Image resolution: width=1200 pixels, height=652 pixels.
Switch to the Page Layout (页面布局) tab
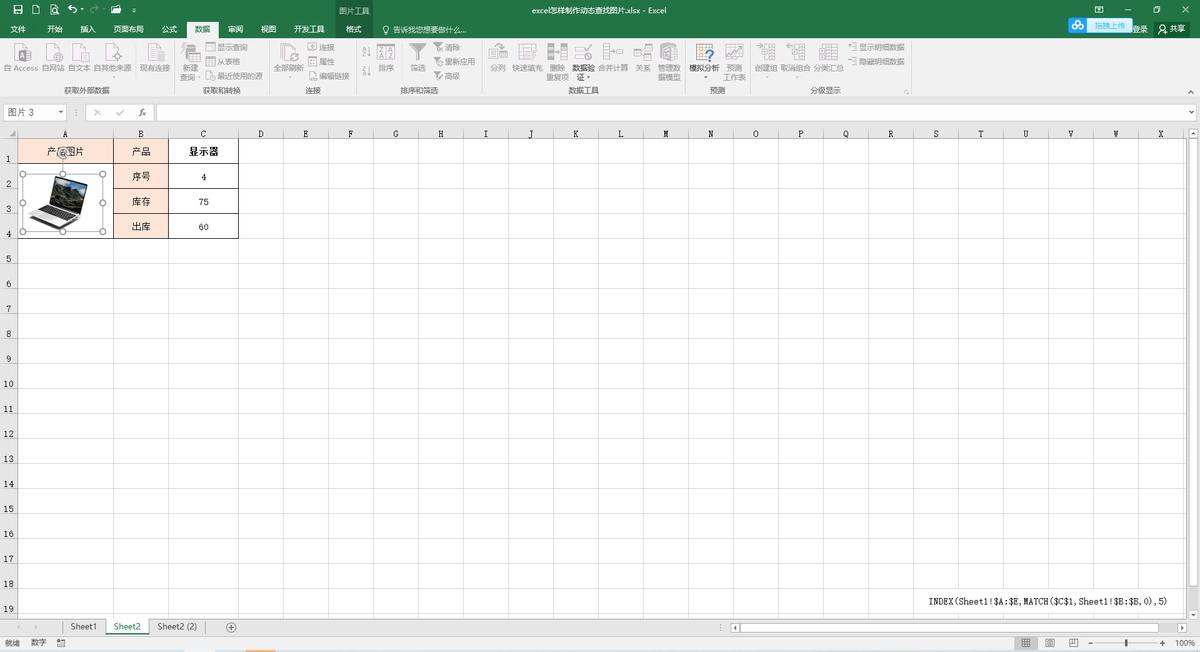pos(128,30)
